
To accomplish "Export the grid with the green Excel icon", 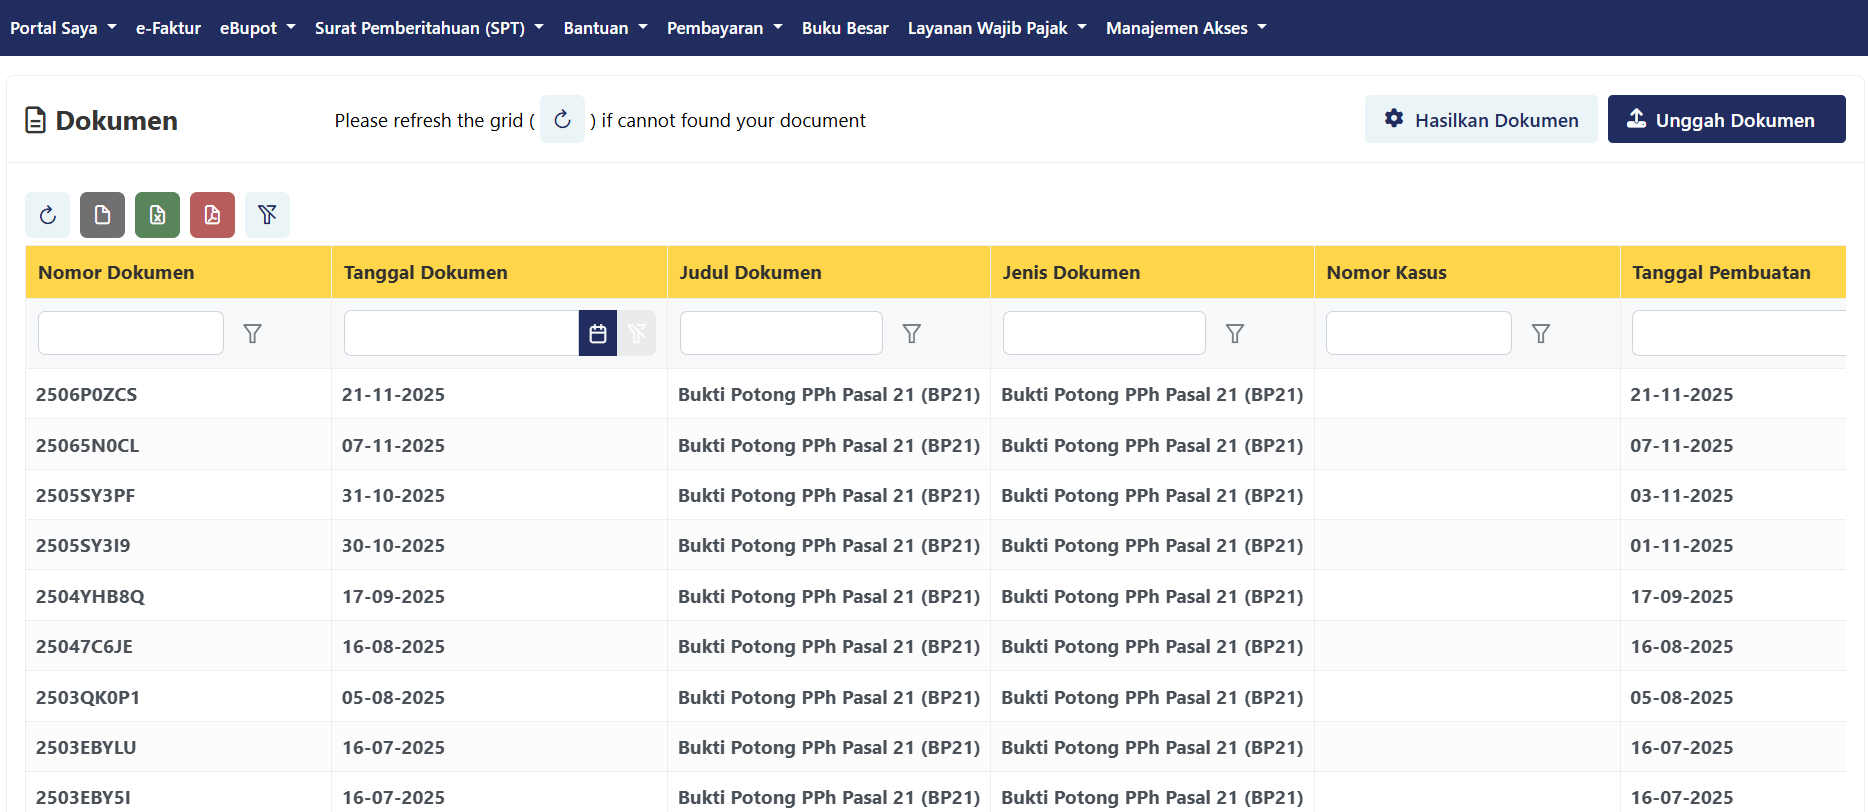I will click(x=157, y=215).
